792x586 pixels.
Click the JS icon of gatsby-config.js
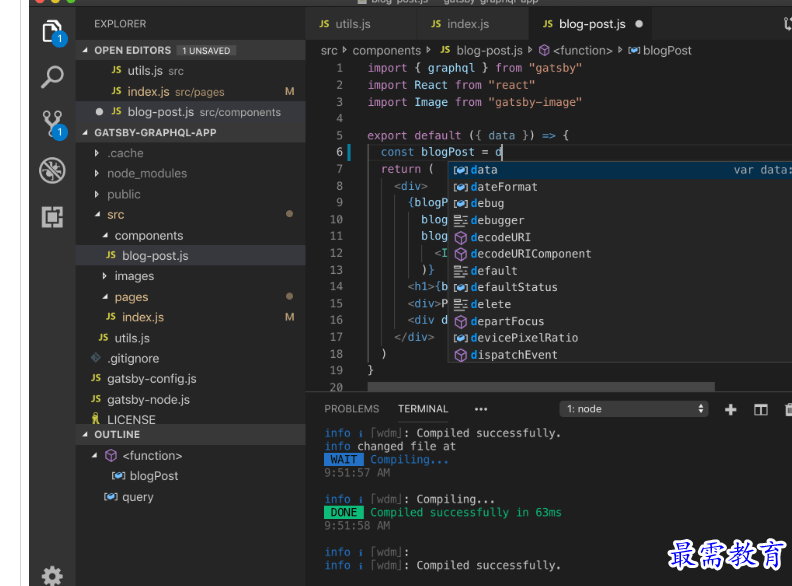coord(96,378)
